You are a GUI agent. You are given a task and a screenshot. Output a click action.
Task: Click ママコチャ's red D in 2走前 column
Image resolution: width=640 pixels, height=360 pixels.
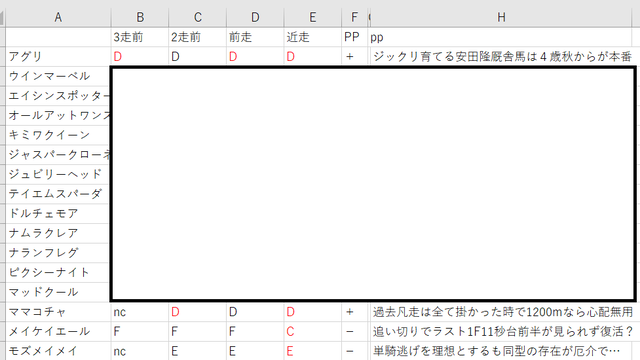tap(176, 312)
